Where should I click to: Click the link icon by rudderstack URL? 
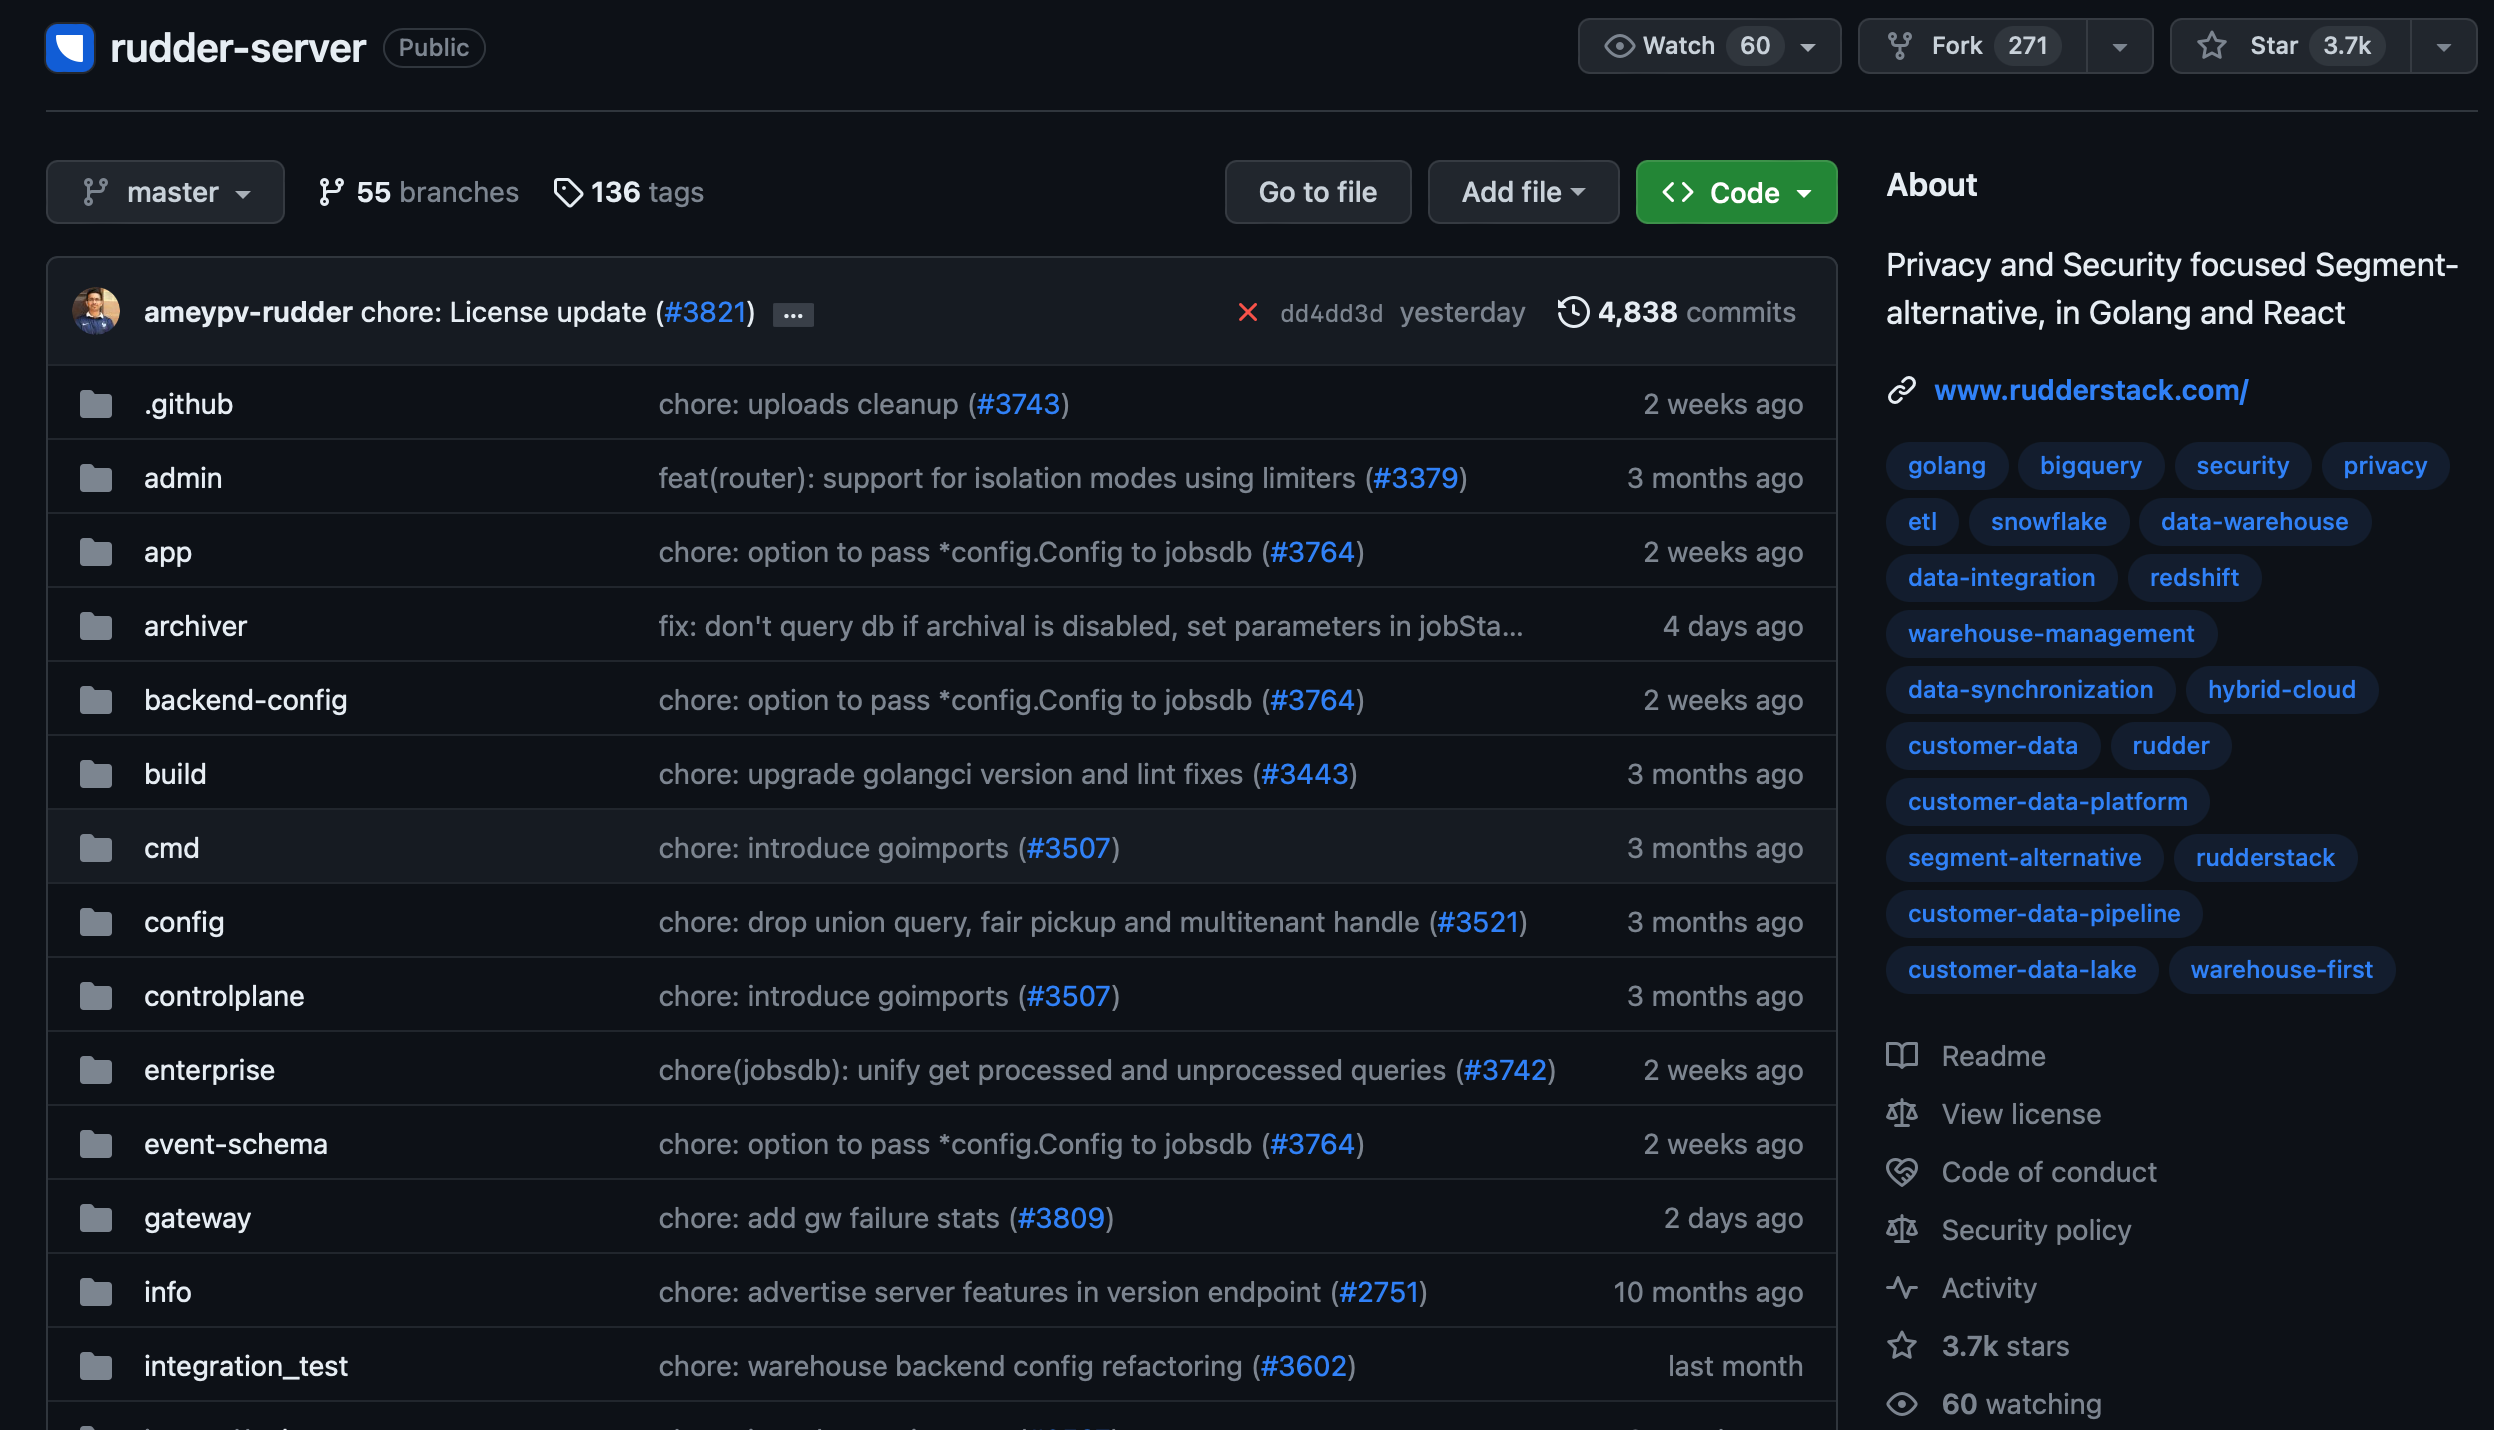1901,390
